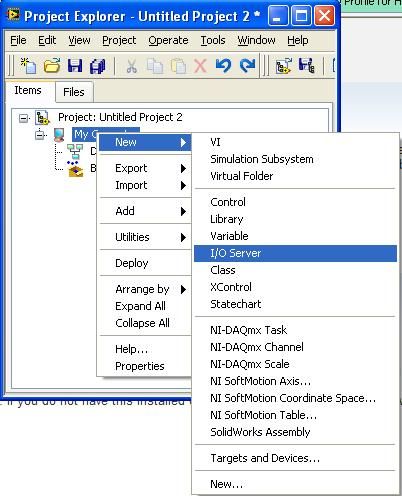Click the Save All toolbar icon

[x=98, y=66]
